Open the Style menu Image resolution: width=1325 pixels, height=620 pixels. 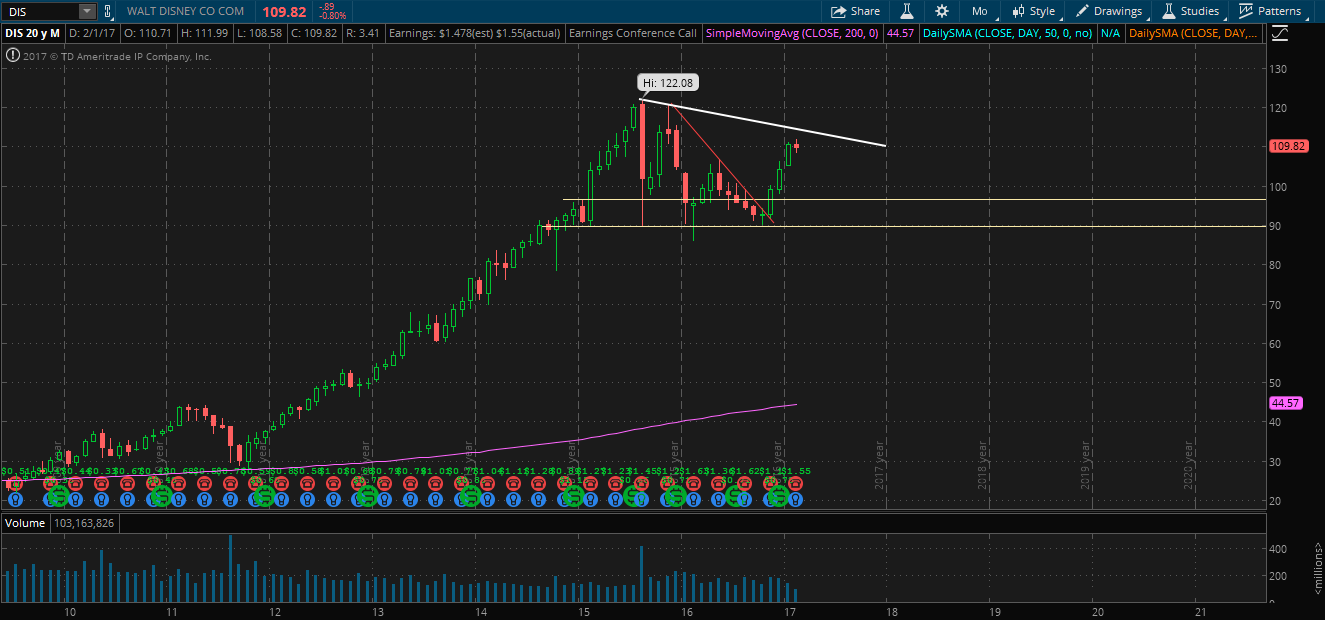1033,11
